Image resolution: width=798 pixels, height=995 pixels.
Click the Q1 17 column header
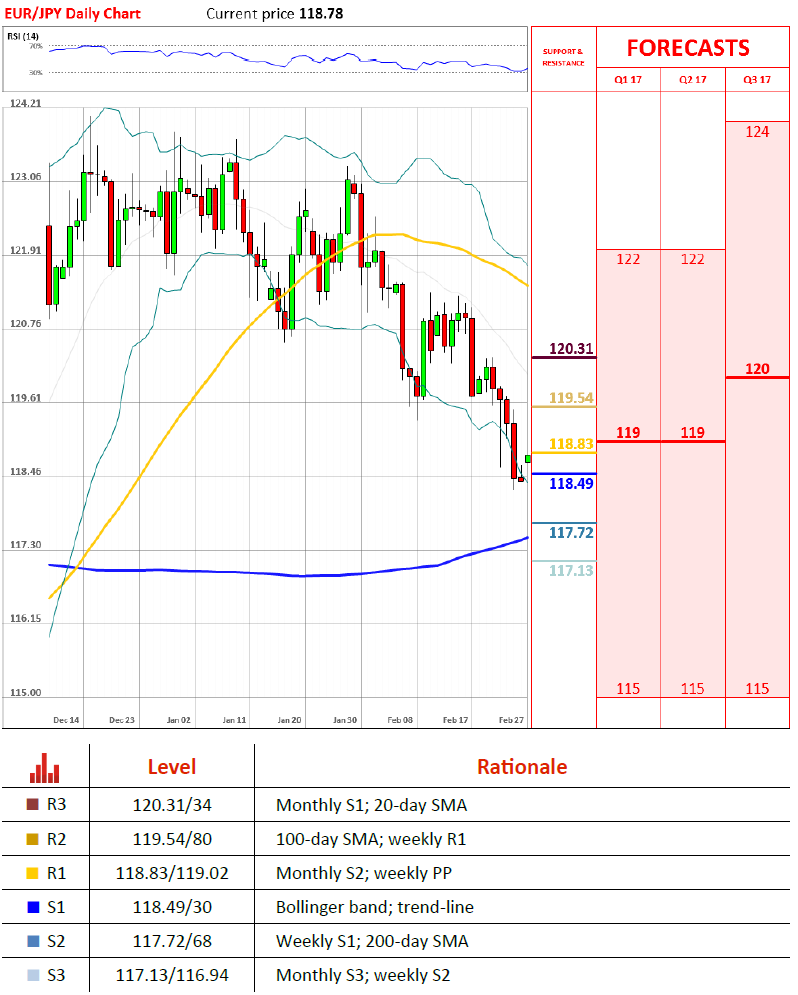pyautogui.click(x=628, y=79)
